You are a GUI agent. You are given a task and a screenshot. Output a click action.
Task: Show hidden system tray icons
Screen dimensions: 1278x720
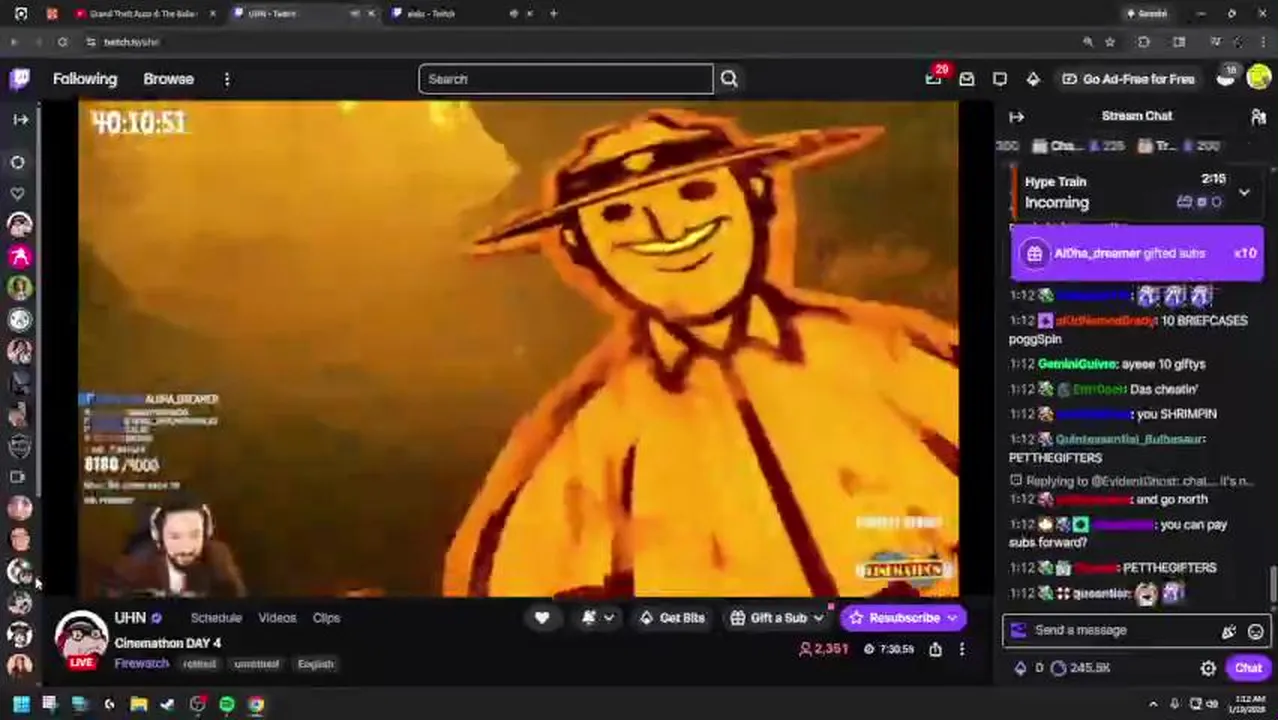[1153, 704]
